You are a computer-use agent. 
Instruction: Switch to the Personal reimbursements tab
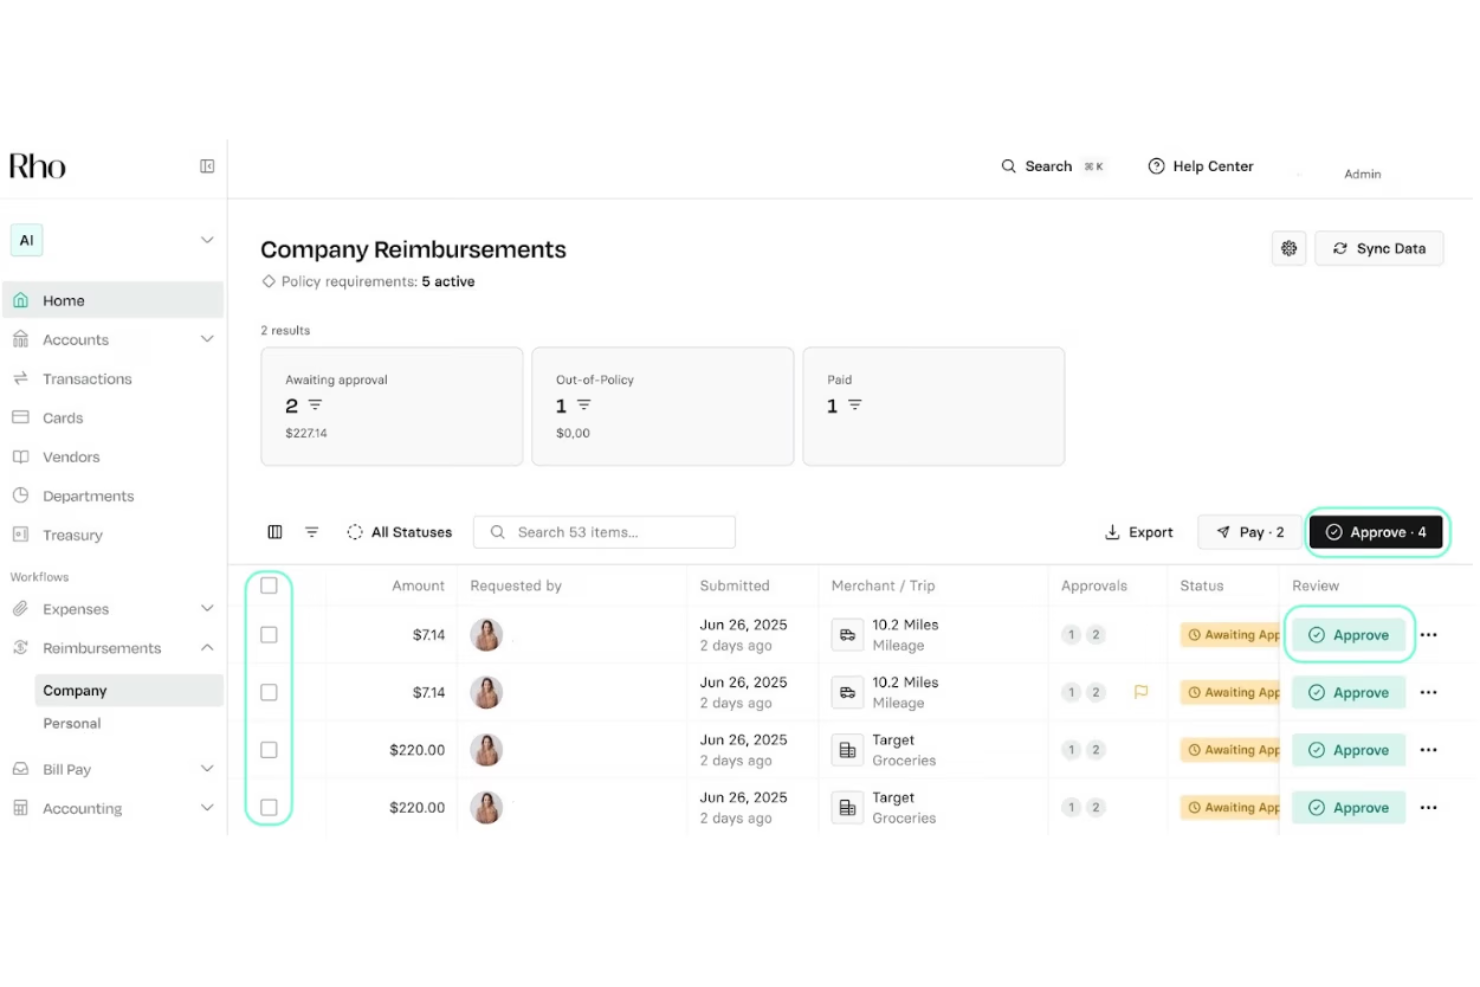click(71, 723)
